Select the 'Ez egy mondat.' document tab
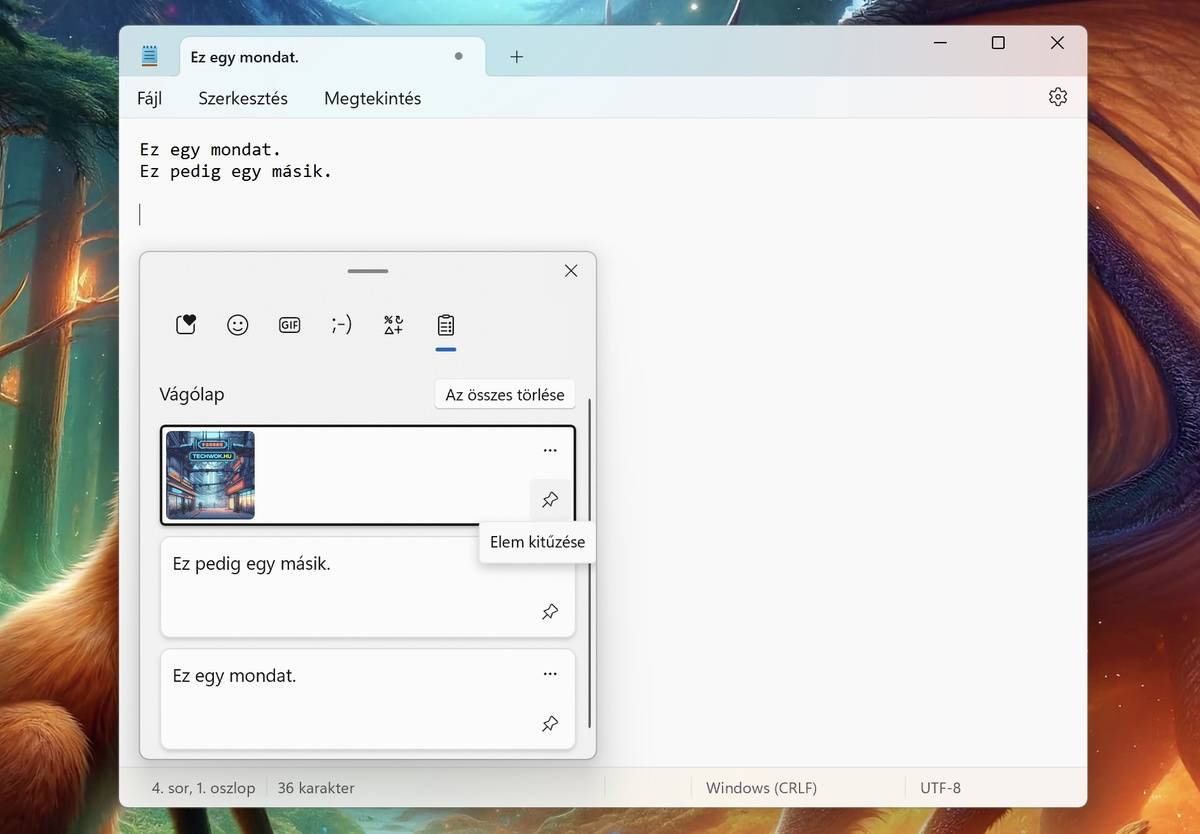Viewport: 1200px width, 834px height. (332, 57)
